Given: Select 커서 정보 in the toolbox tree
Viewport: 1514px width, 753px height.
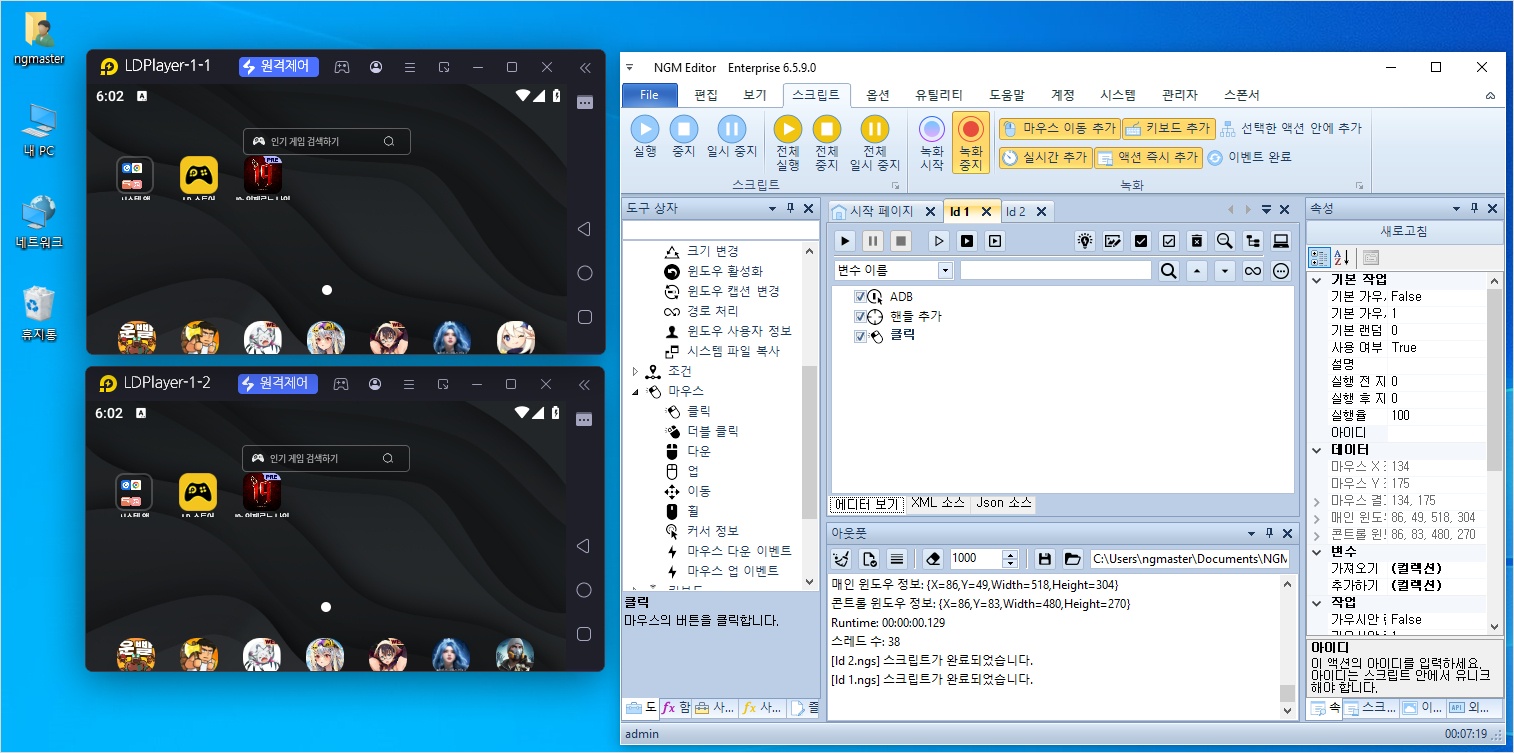Looking at the screenshot, I should tap(712, 531).
